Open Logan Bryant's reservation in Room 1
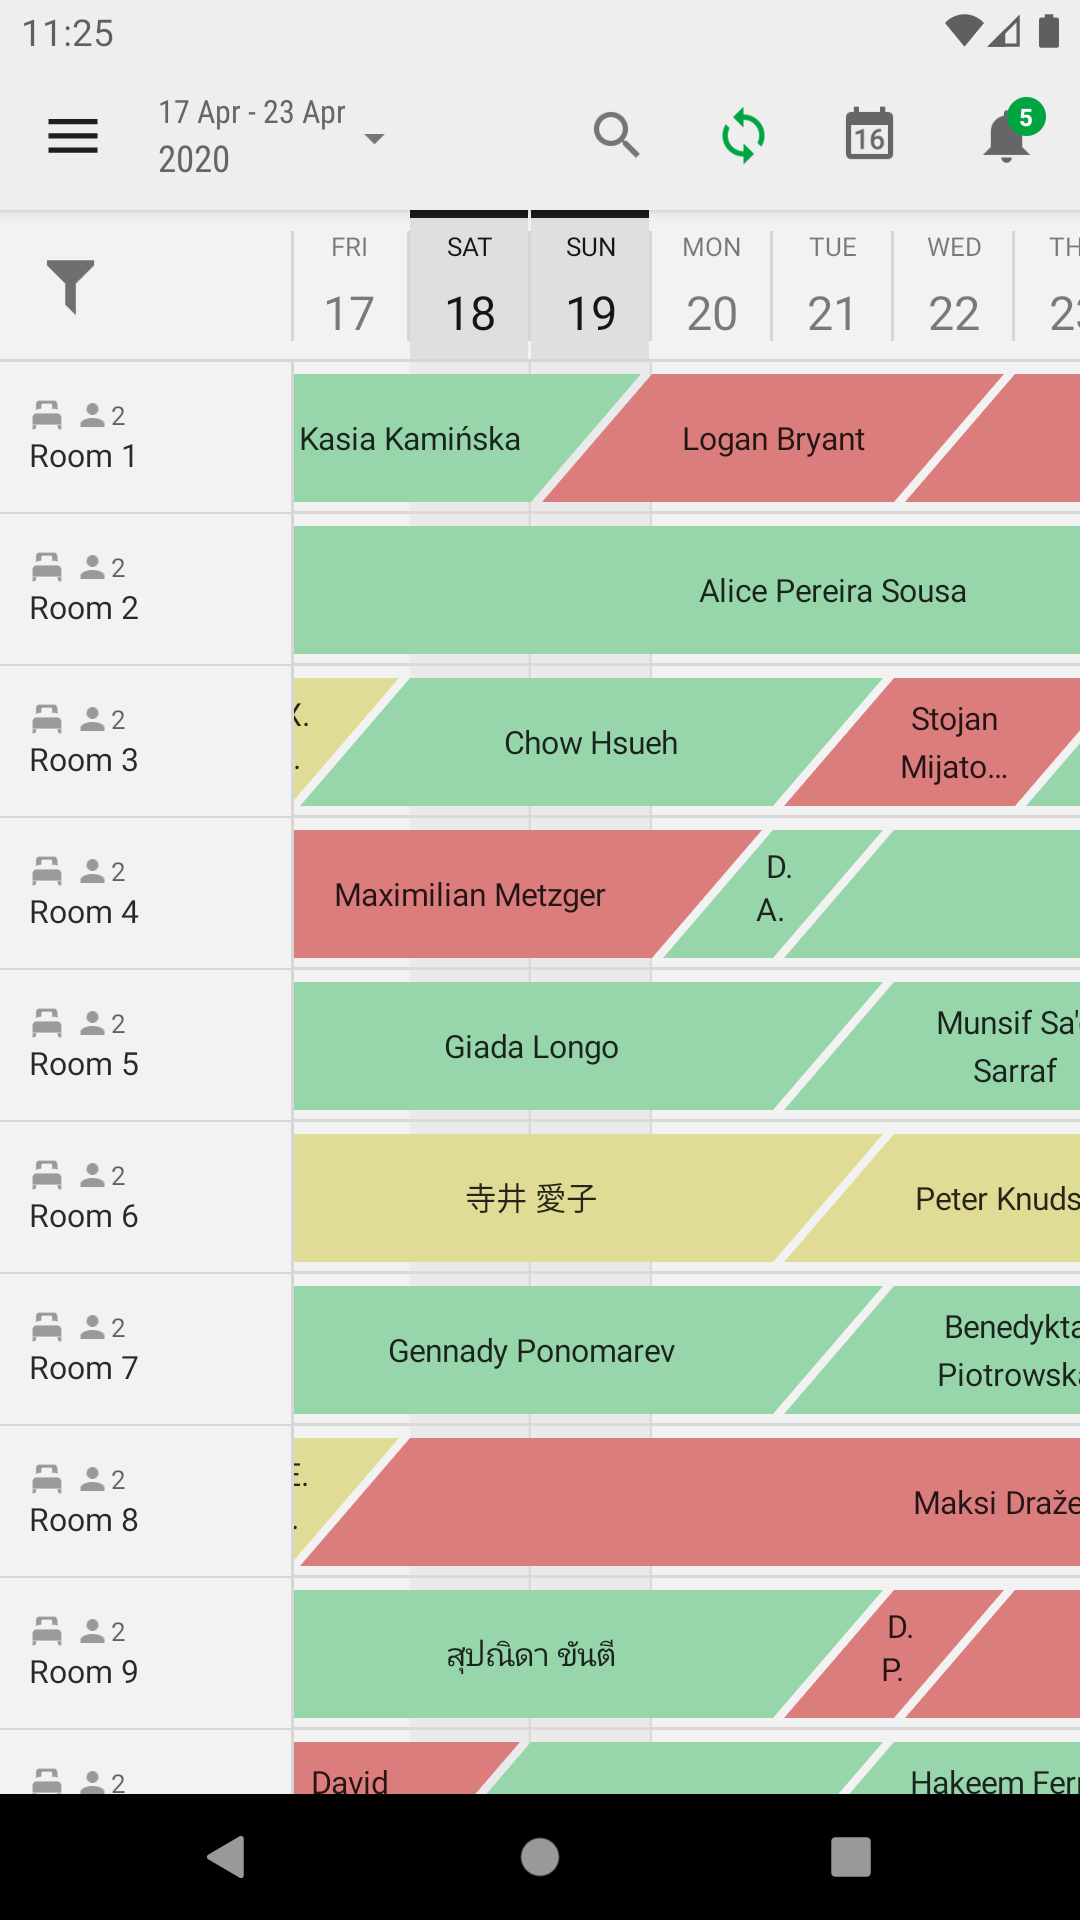 point(774,438)
